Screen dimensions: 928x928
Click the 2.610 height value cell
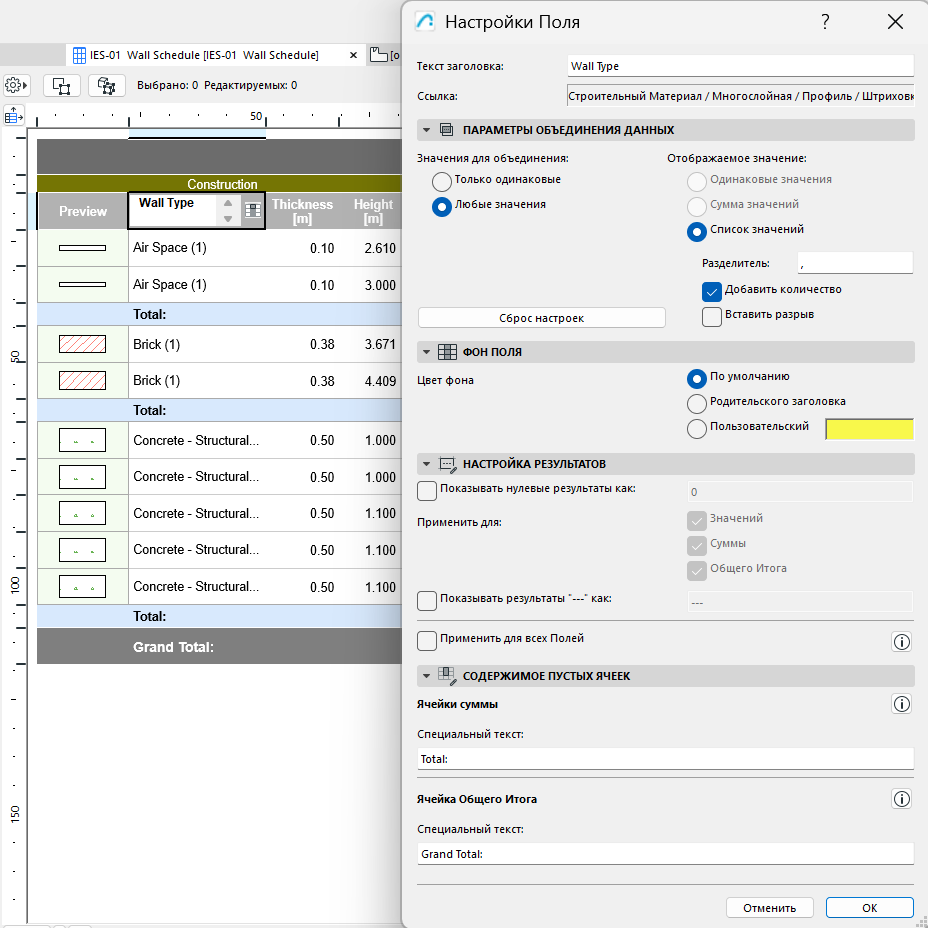(379, 248)
